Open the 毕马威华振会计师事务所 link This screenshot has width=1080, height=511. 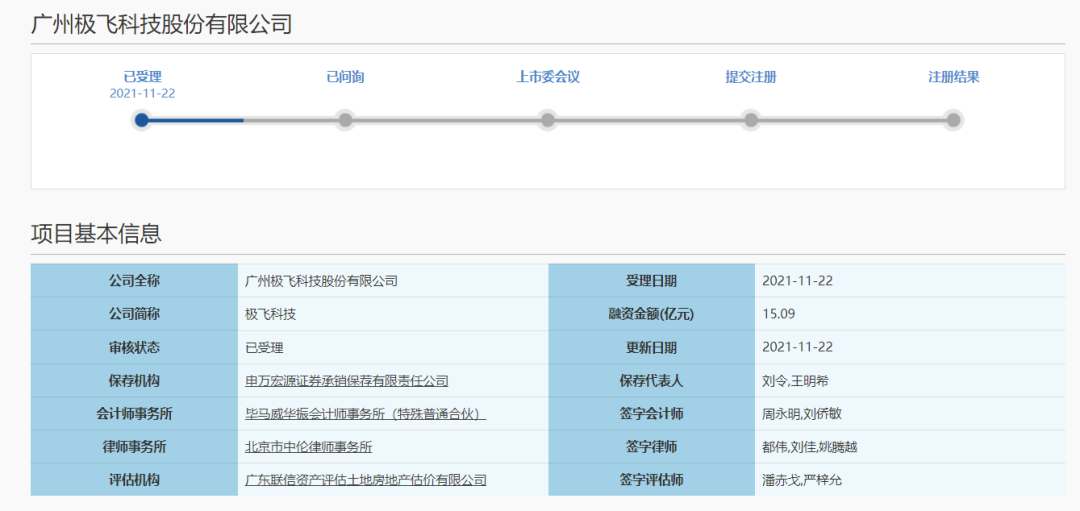click(x=365, y=414)
